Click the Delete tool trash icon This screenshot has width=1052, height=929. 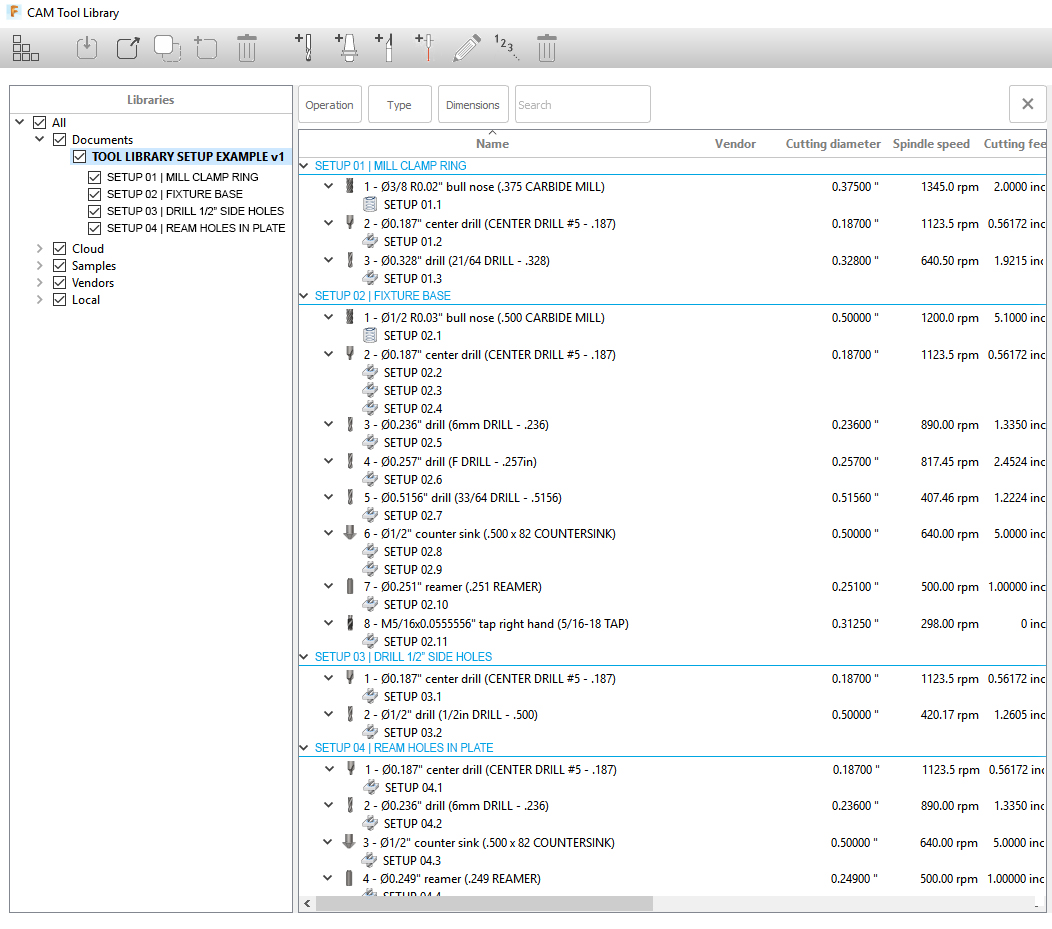coord(547,48)
